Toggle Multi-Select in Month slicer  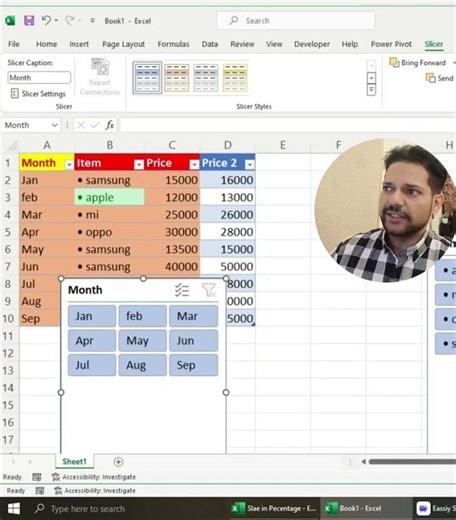point(182,290)
